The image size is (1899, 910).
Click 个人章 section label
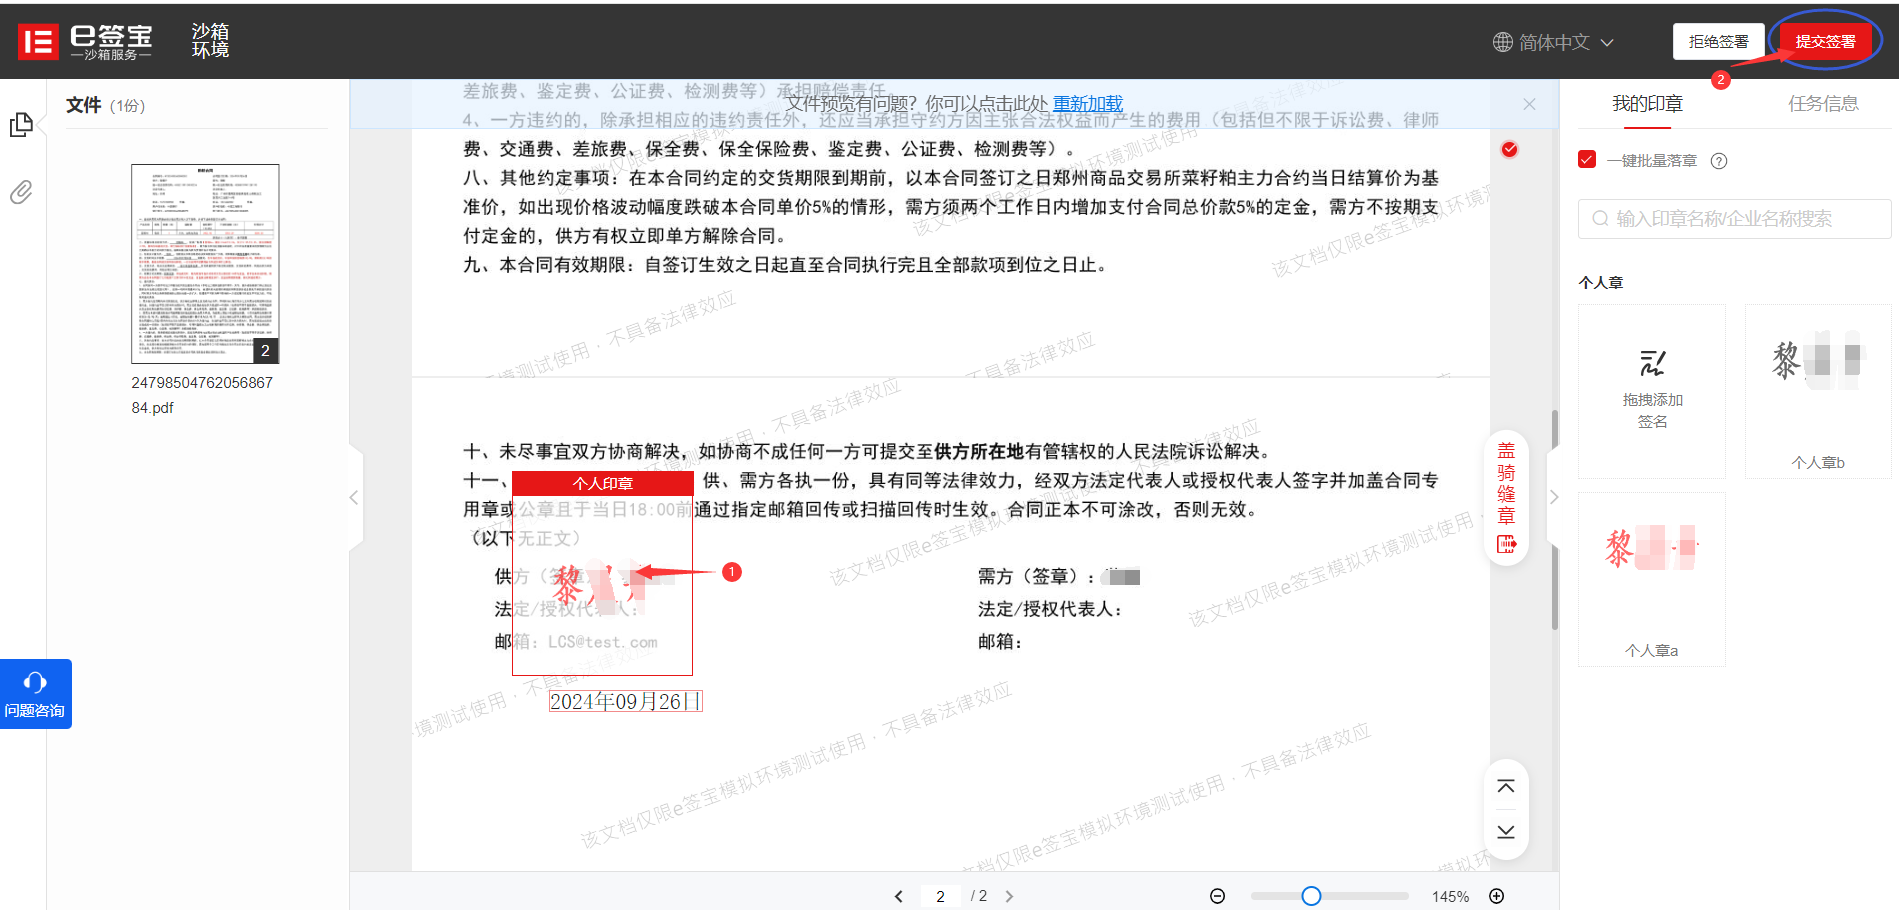pyautogui.click(x=1601, y=283)
